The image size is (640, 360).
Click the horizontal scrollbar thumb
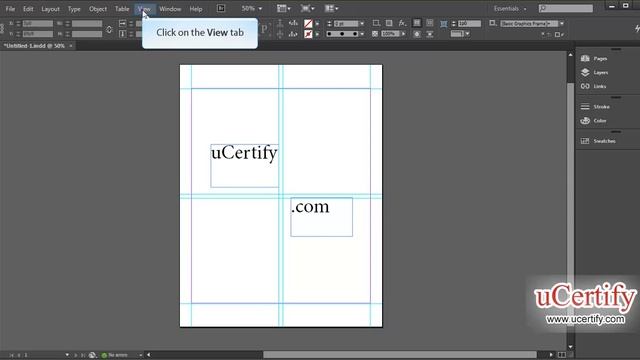400,355
